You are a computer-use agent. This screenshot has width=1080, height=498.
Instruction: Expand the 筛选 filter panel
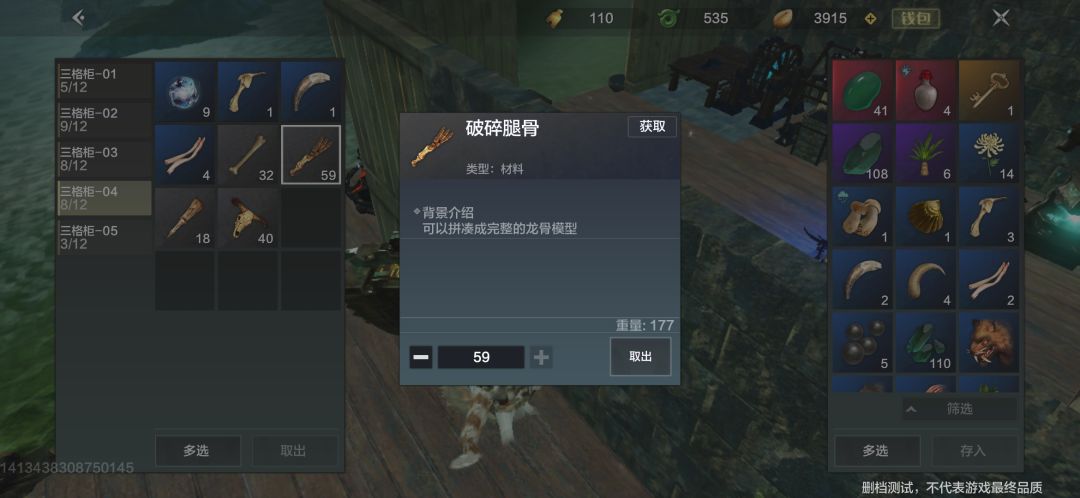(959, 409)
